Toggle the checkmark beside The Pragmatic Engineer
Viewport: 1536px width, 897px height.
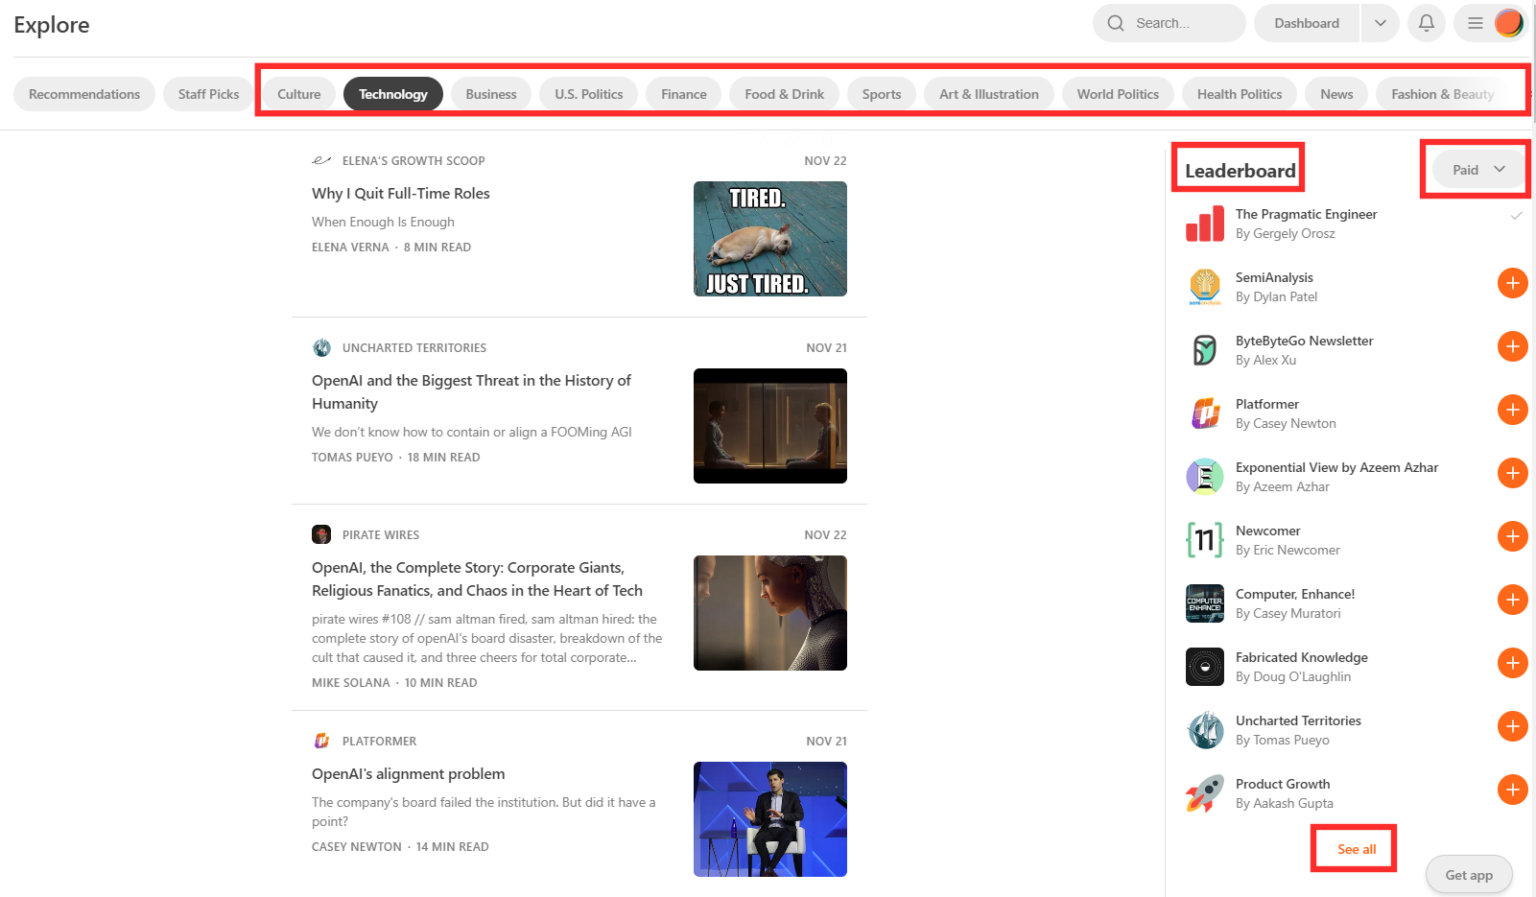click(x=1516, y=215)
